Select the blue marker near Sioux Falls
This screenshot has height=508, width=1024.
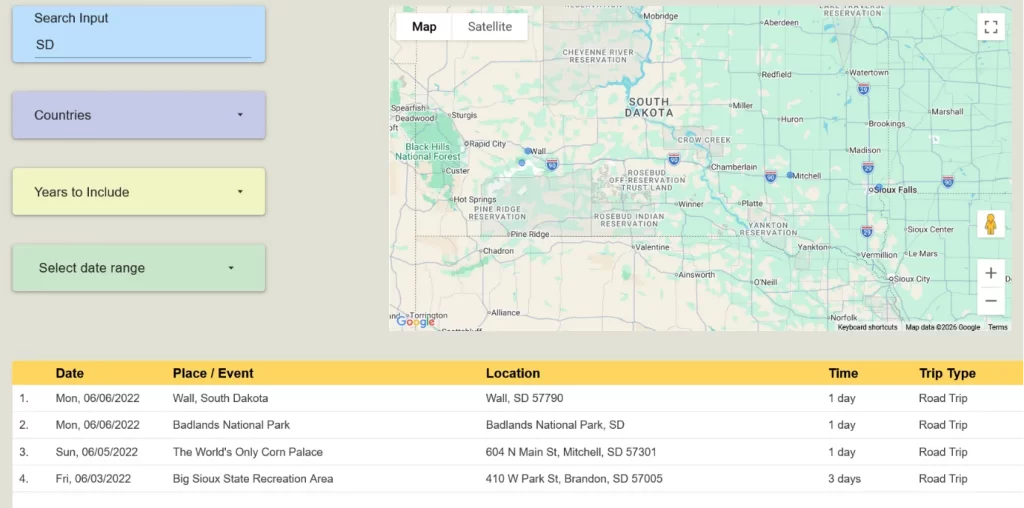(878, 187)
